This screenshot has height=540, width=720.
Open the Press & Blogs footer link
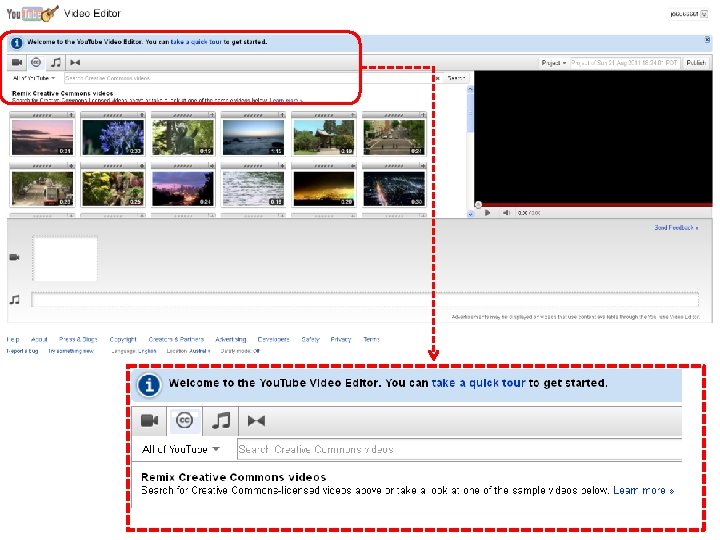pos(78,339)
